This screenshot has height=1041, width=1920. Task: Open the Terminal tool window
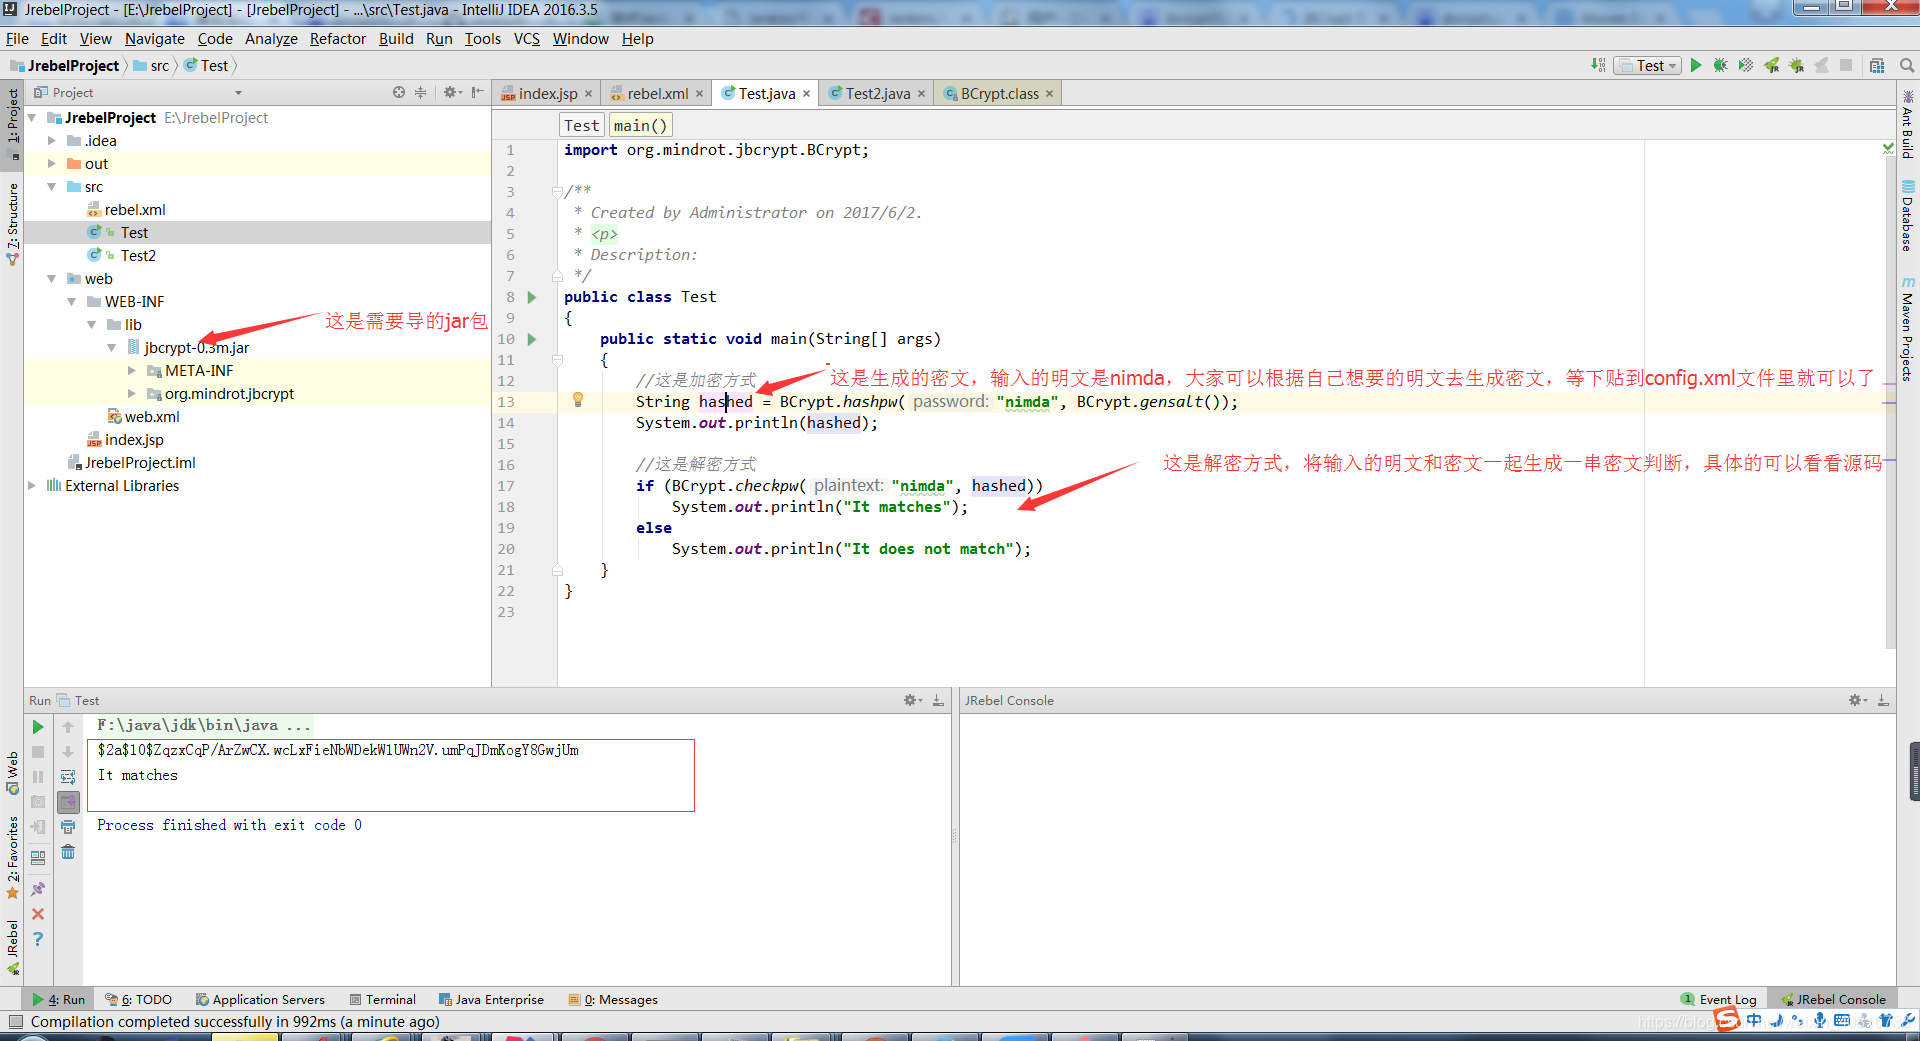pos(383,999)
